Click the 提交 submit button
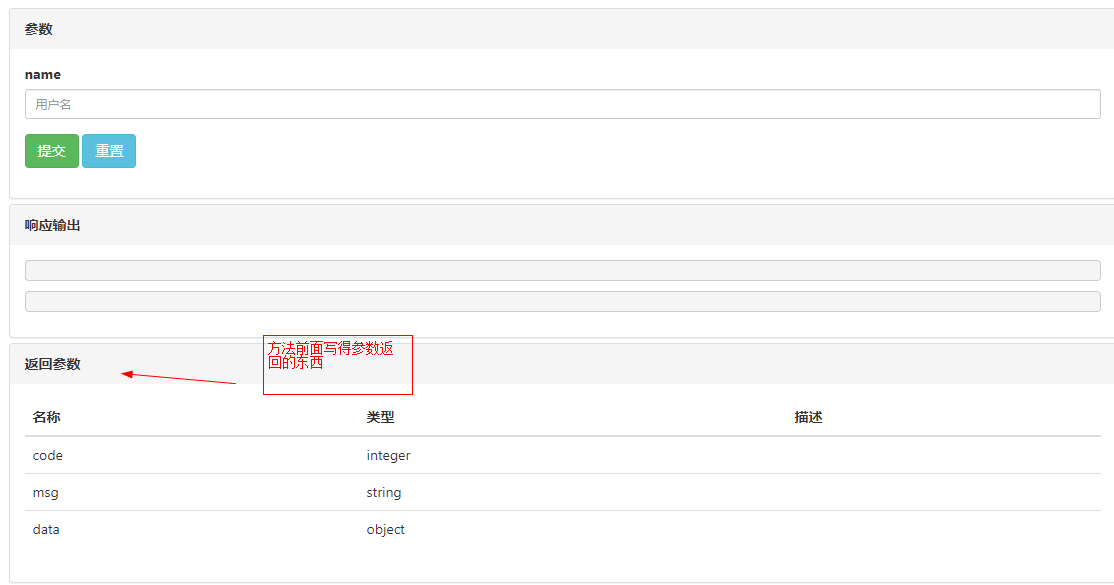The image size is (1114, 585). (x=51, y=150)
